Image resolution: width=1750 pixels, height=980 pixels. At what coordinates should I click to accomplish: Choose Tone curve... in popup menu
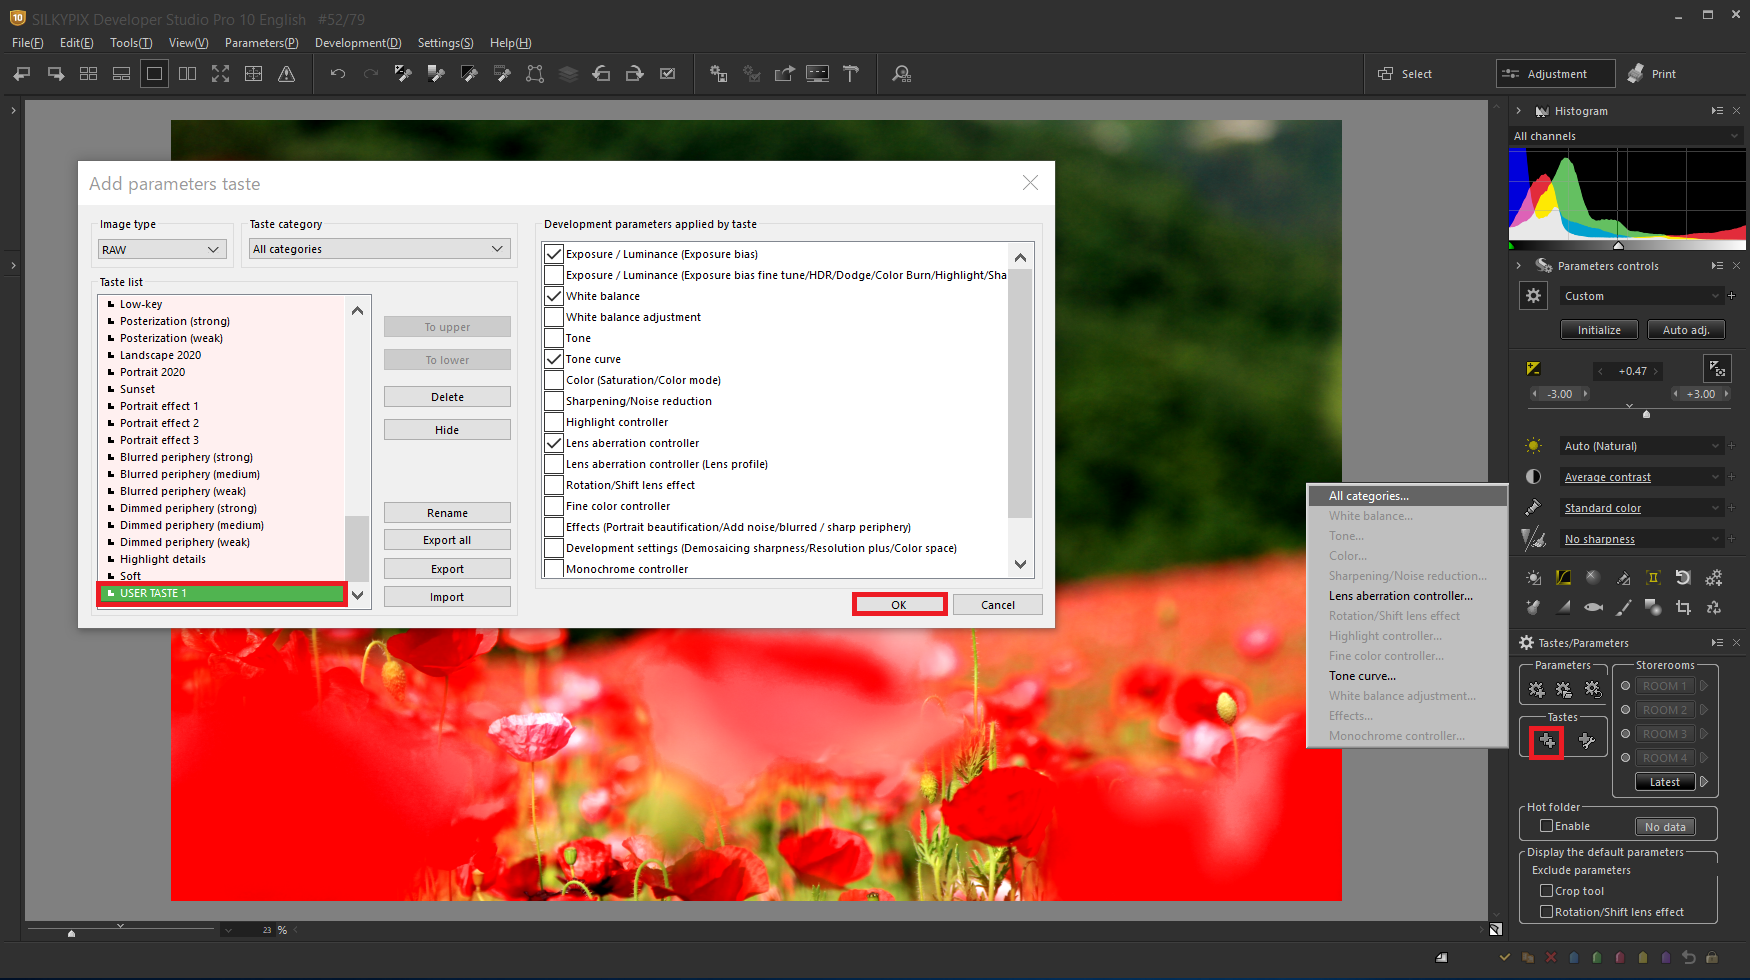(x=1407, y=676)
